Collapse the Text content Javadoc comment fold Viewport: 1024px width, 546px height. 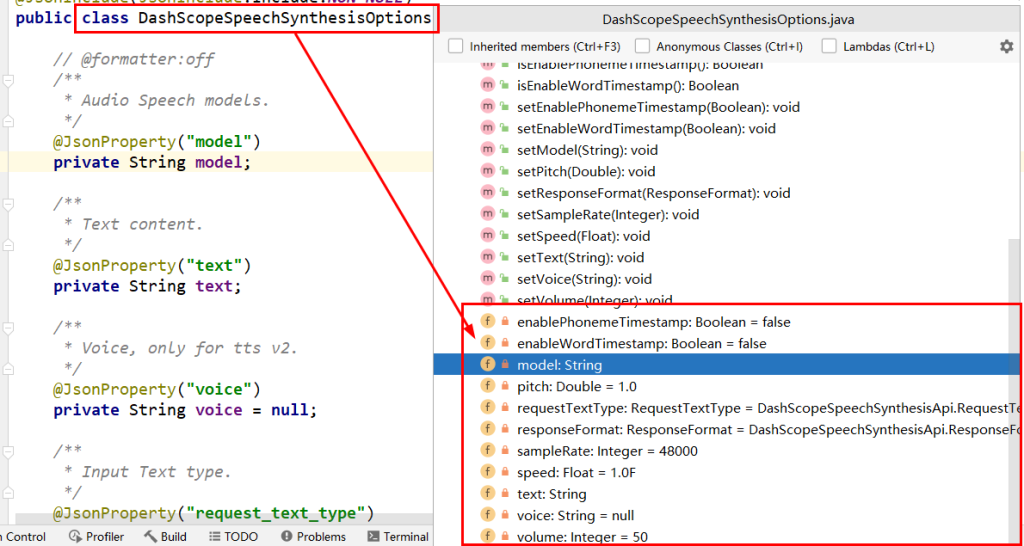pyautogui.click(x=8, y=204)
